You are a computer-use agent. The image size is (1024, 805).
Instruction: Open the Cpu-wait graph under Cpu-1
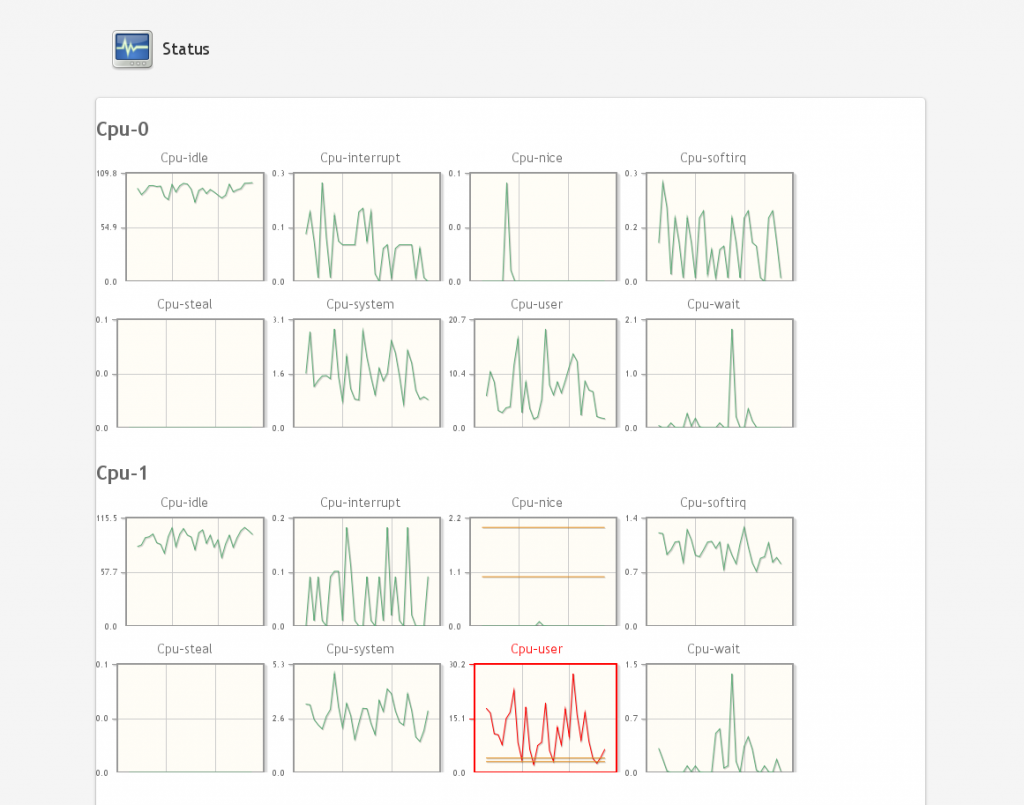coord(720,718)
